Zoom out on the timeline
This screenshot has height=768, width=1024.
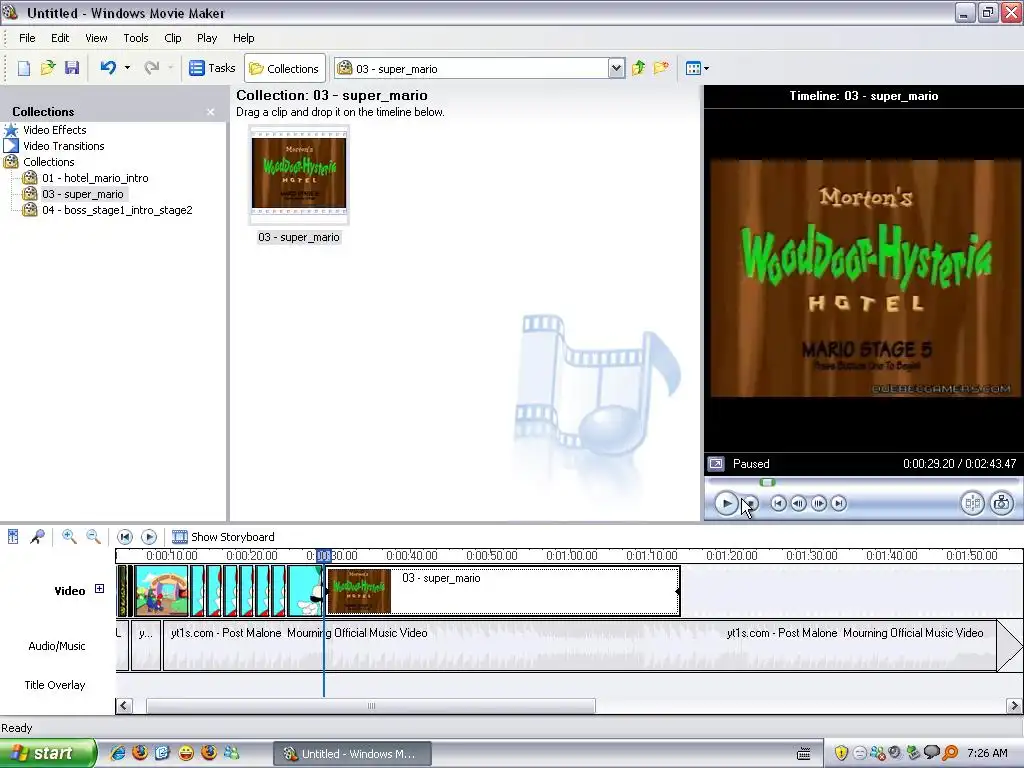tap(93, 537)
